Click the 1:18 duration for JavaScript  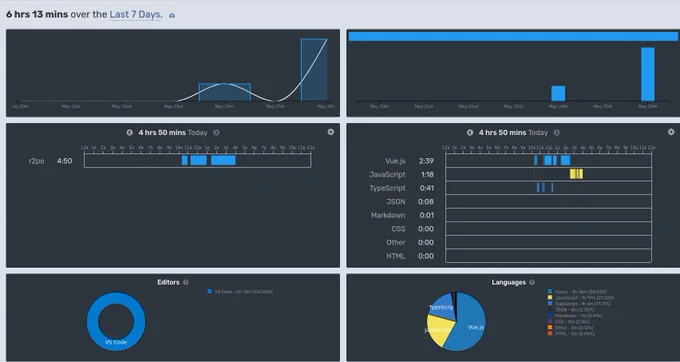[x=427, y=174]
